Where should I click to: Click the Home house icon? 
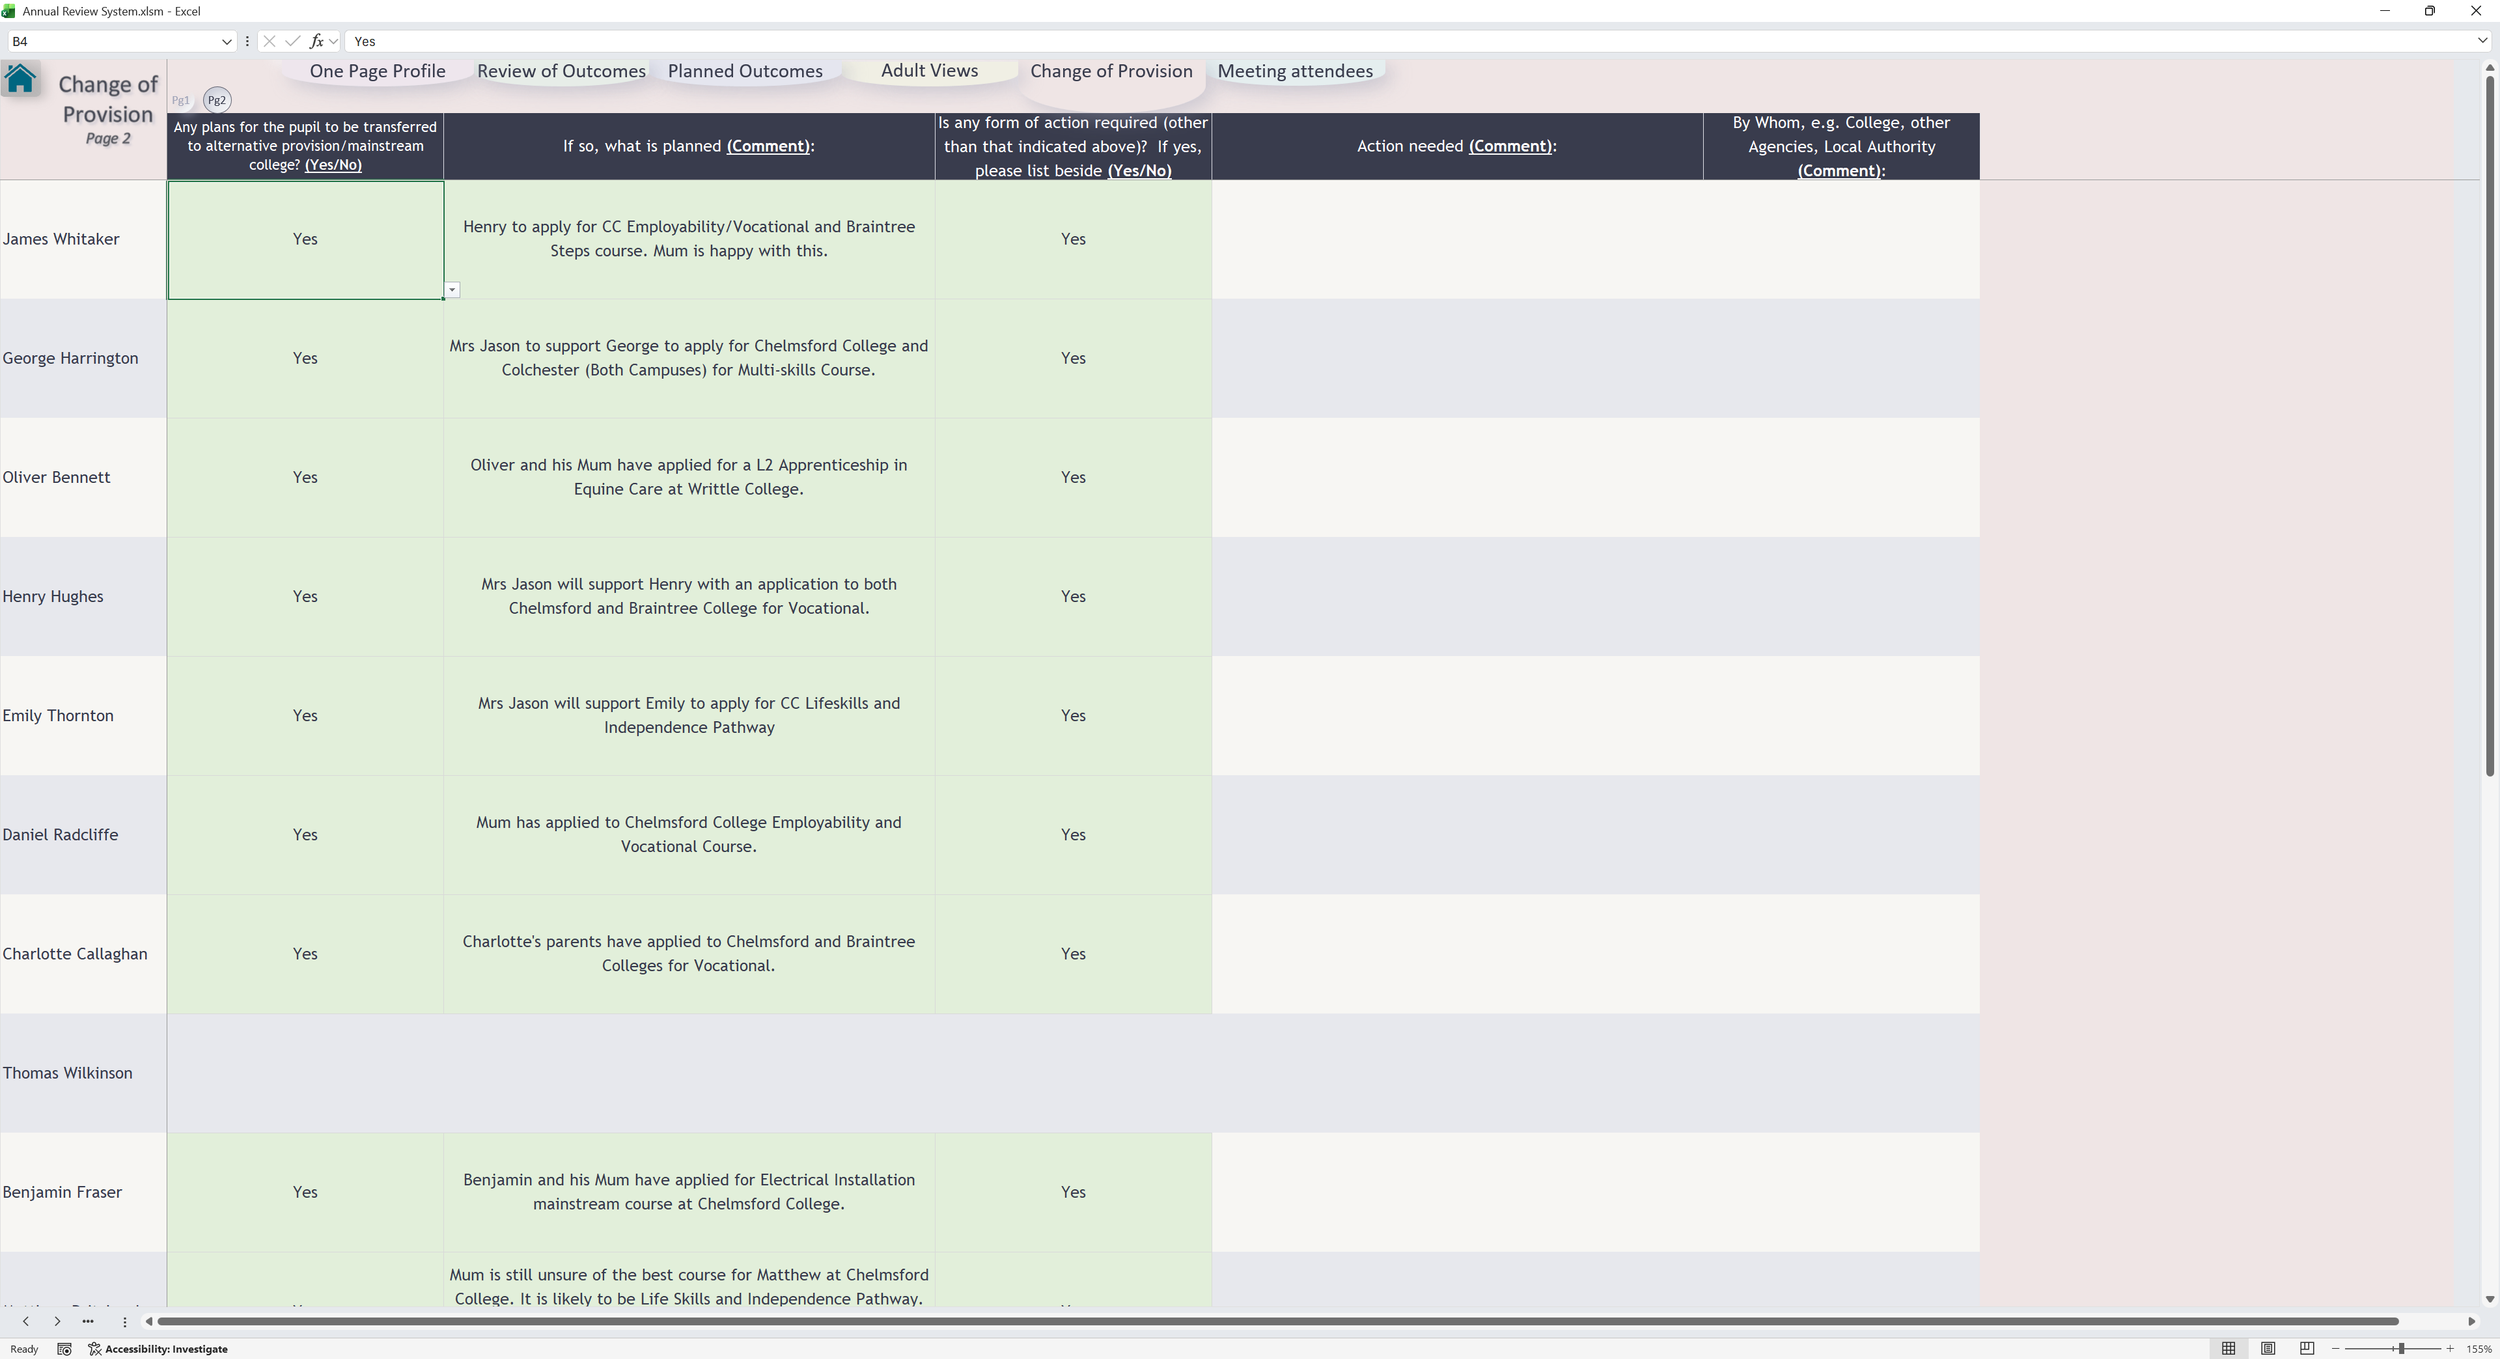click(20, 78)
